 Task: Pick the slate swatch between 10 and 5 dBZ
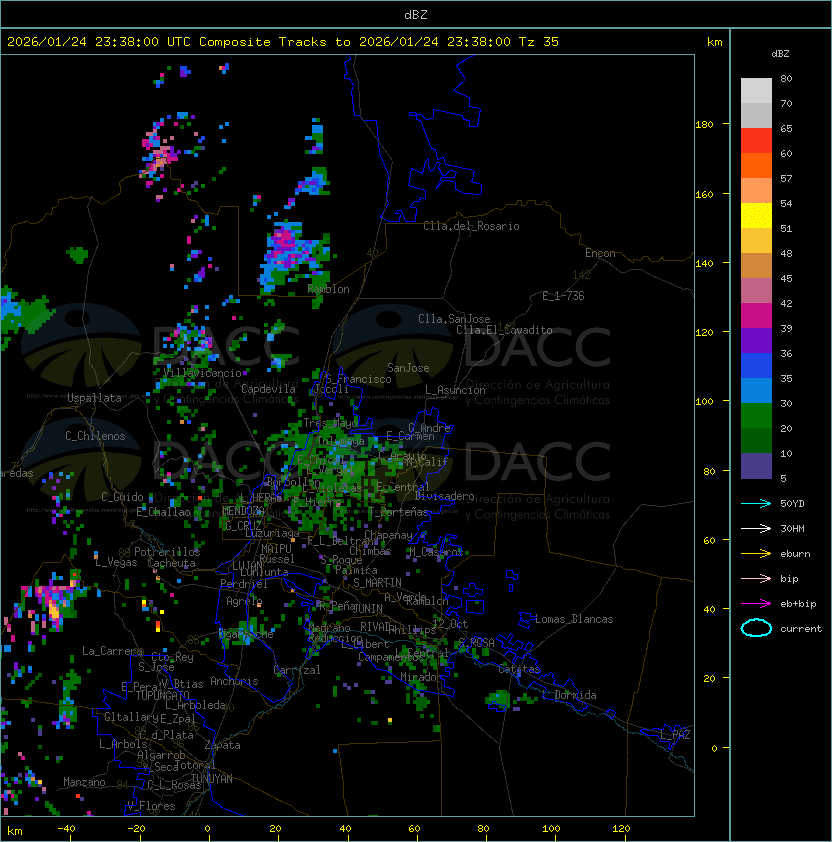click(756, 466)
